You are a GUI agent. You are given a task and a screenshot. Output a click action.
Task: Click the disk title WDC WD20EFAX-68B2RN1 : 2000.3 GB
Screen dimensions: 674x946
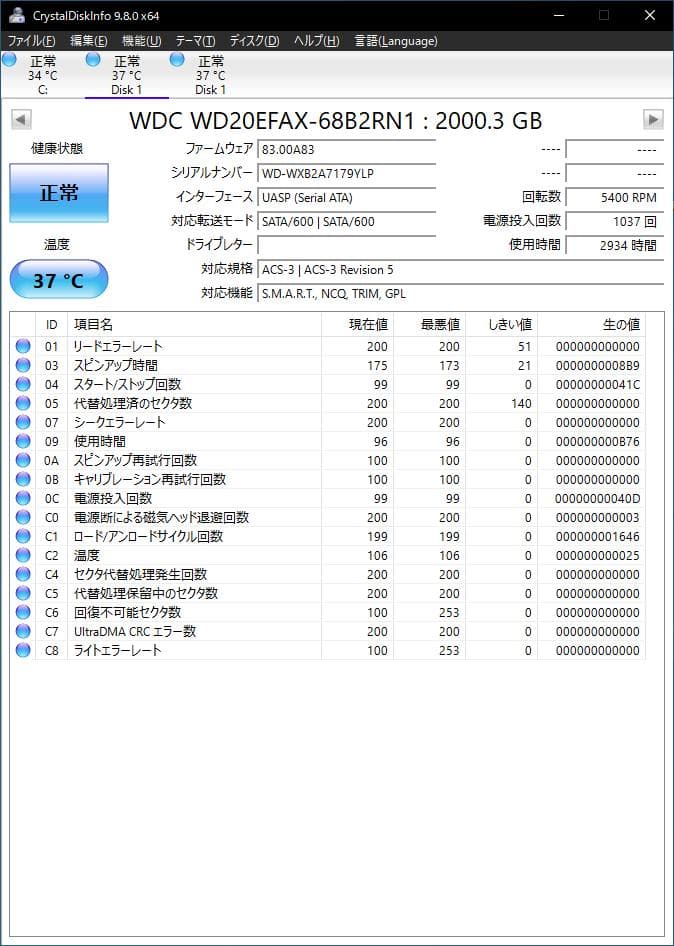point(335,120)
